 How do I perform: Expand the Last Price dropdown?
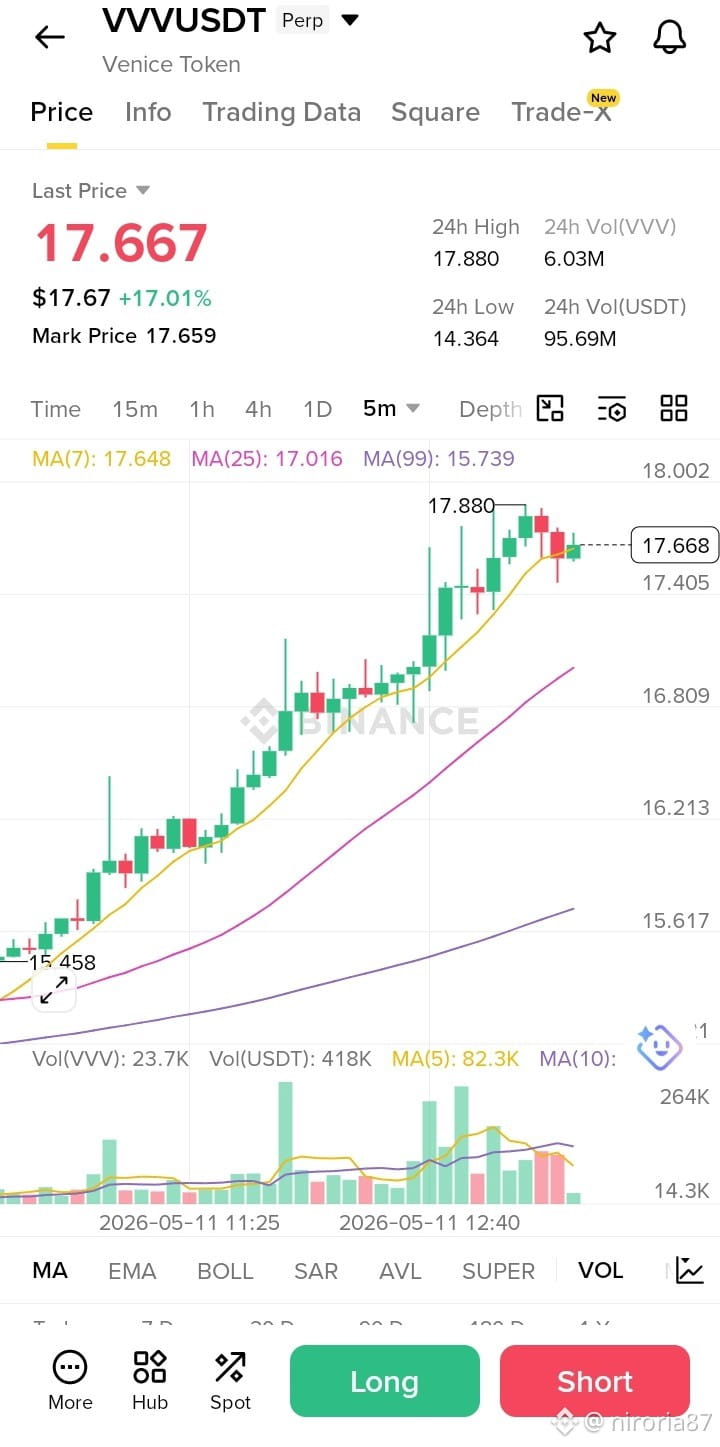(x=142, y=191)
